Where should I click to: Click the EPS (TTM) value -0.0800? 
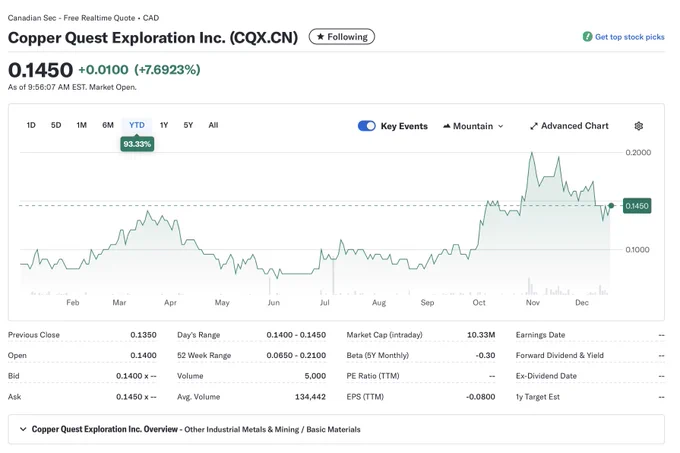[481, 397]
